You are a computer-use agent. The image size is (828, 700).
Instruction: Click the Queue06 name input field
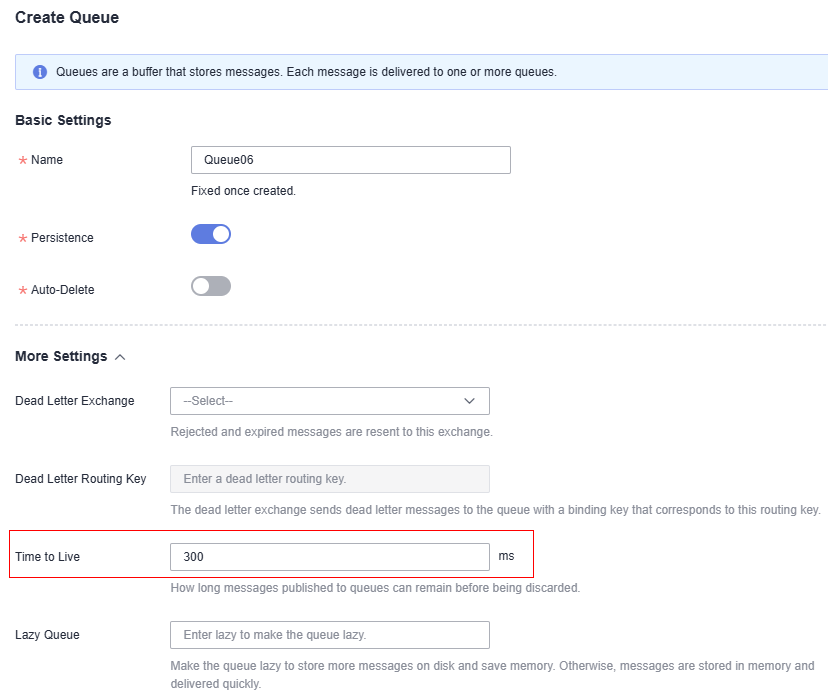[351, 160]
